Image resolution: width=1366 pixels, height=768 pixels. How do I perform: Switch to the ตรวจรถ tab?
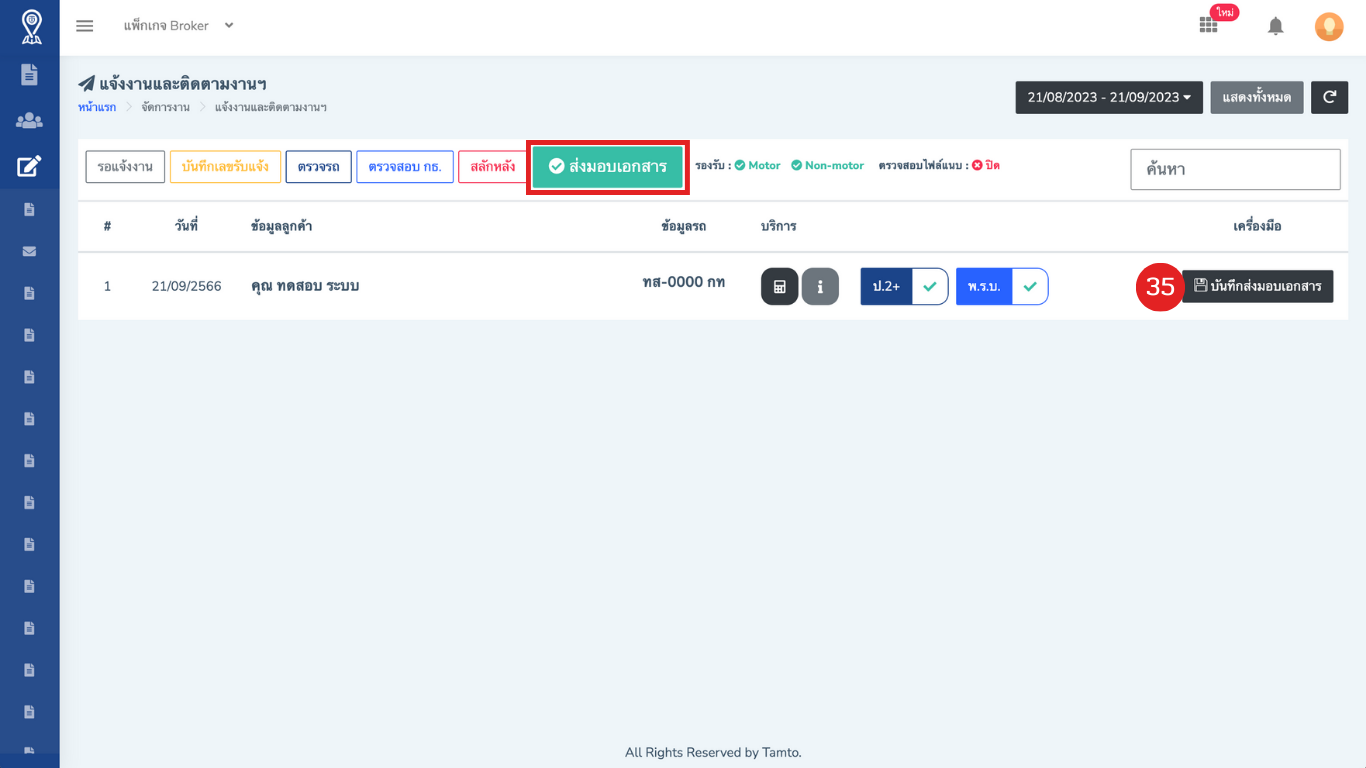pyautogui.click(x=318, y=167)
